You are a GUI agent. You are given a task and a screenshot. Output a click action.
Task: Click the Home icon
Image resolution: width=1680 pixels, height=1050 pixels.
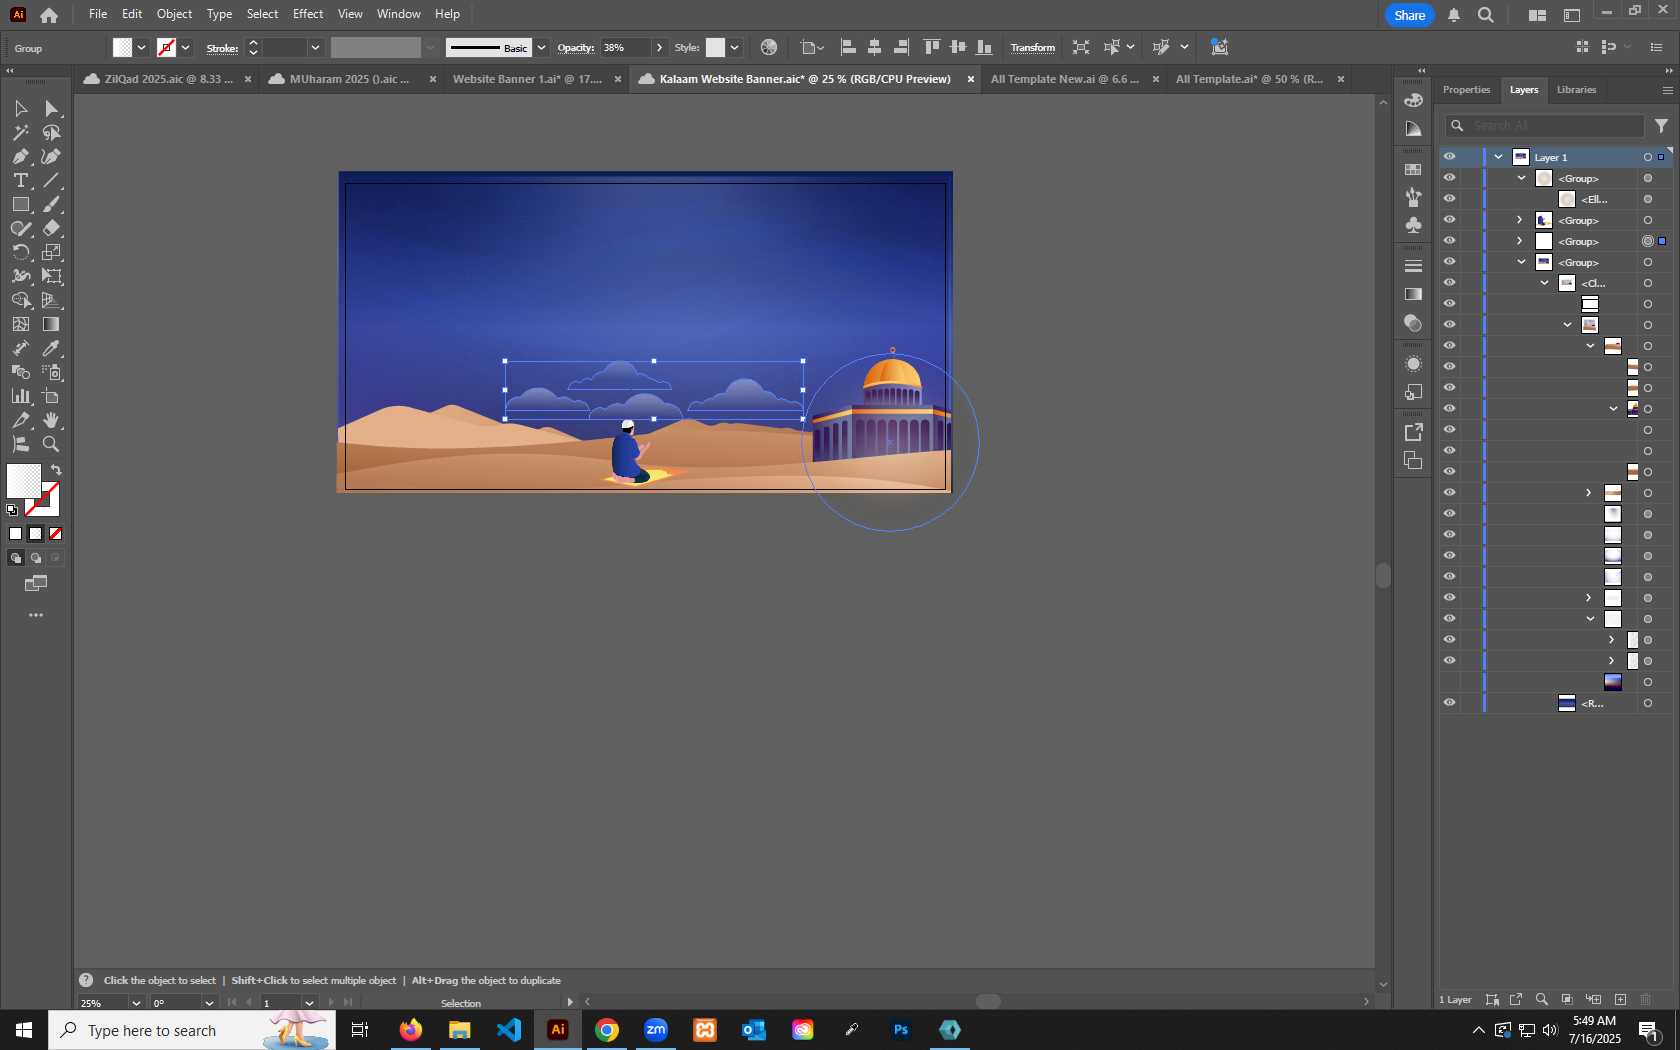[x=49, y=15]
